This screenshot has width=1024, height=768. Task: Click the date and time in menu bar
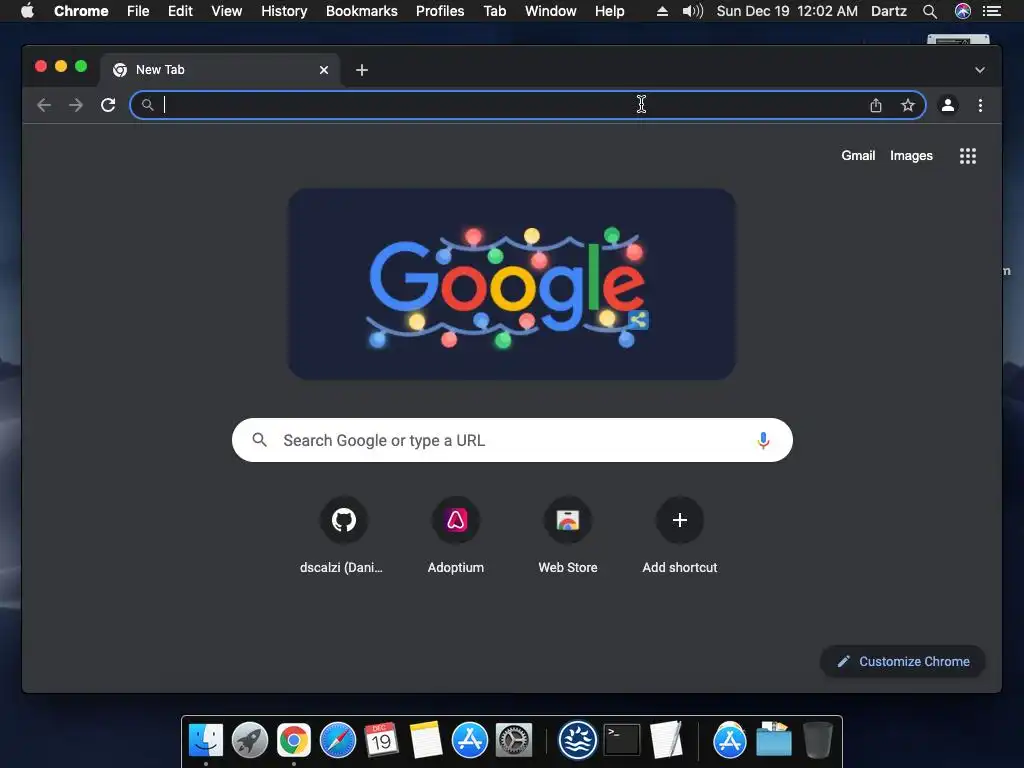(787, 11)
